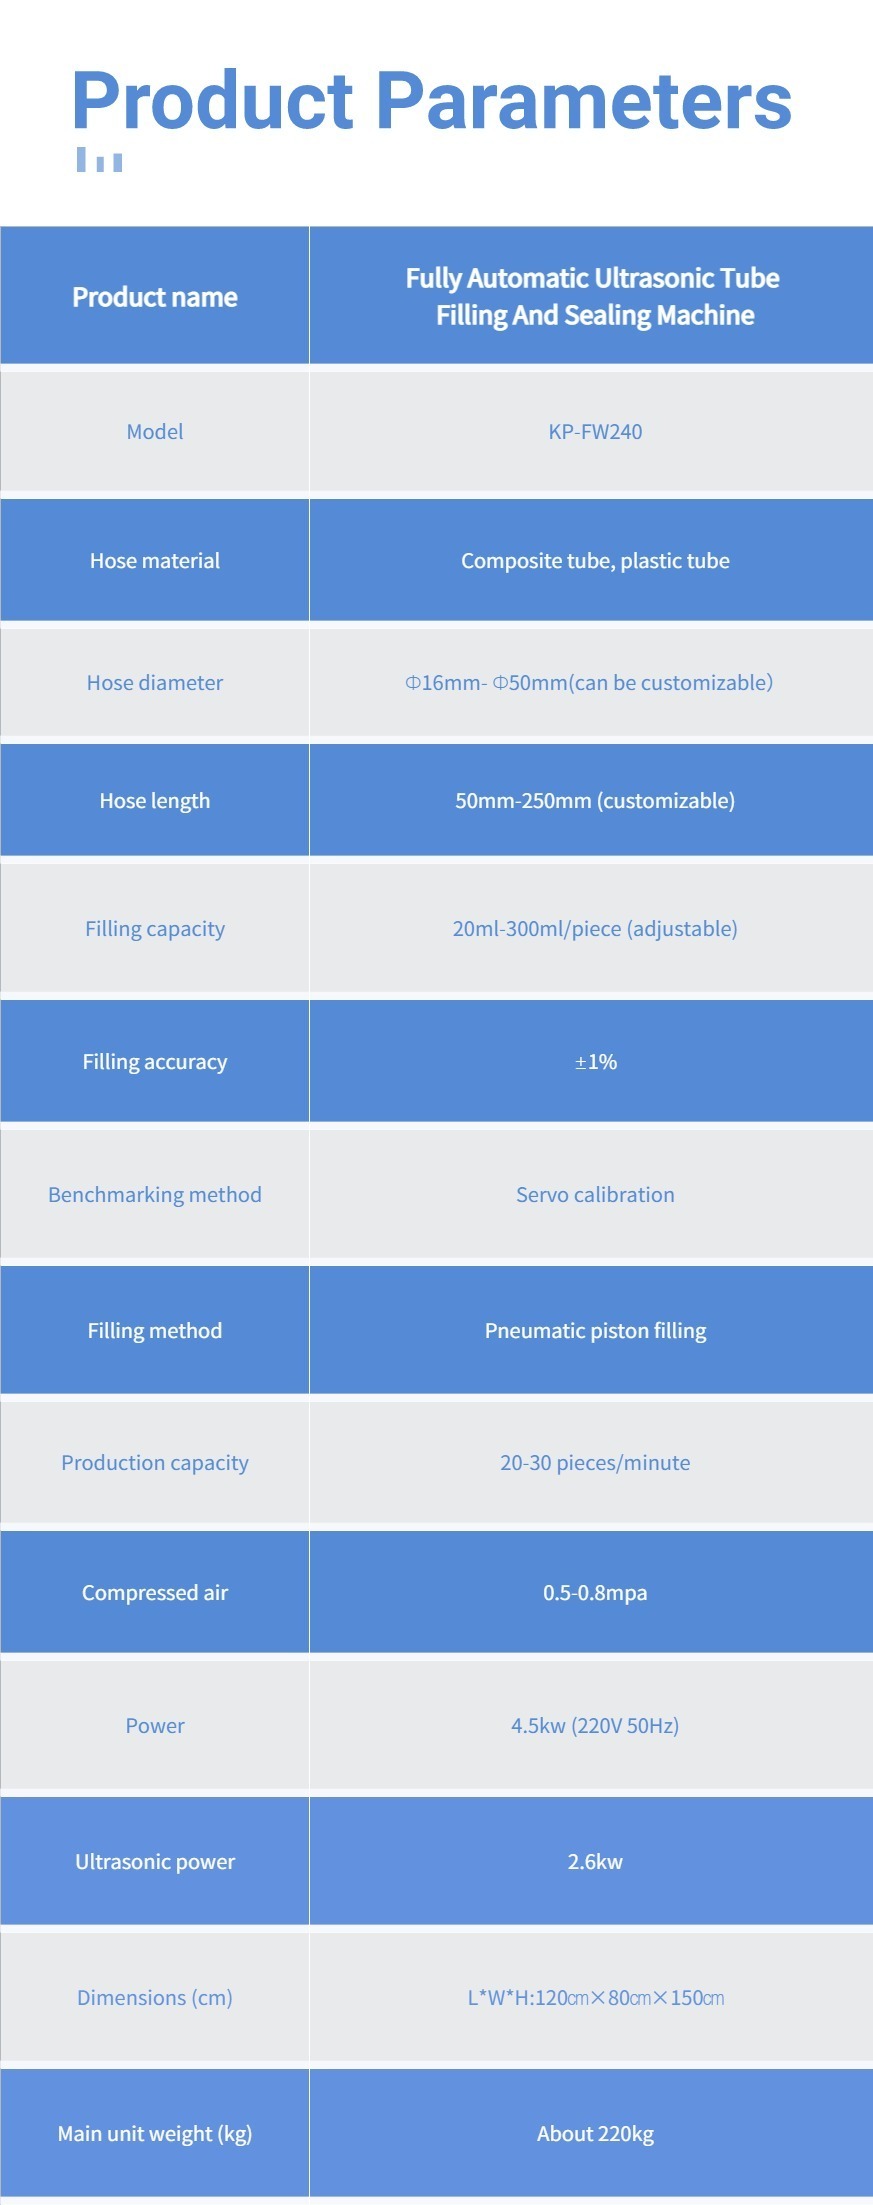
Task: Select the Product name header cell
Action: pos(155,297)
